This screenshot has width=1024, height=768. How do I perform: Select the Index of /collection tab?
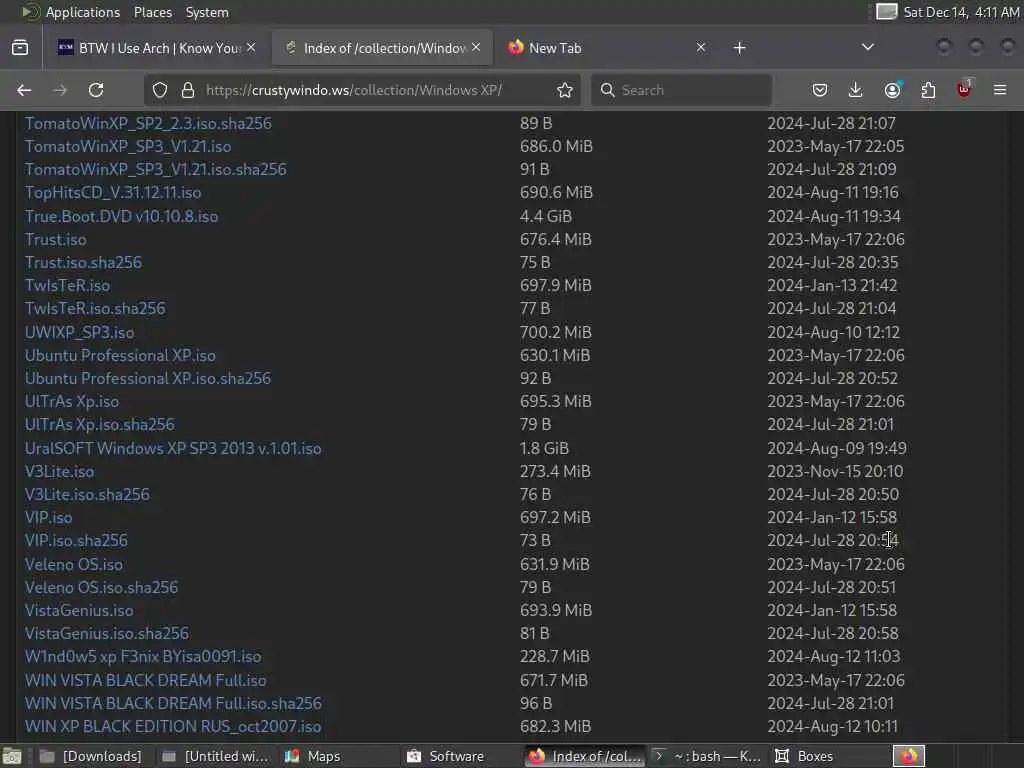[382, 48]
